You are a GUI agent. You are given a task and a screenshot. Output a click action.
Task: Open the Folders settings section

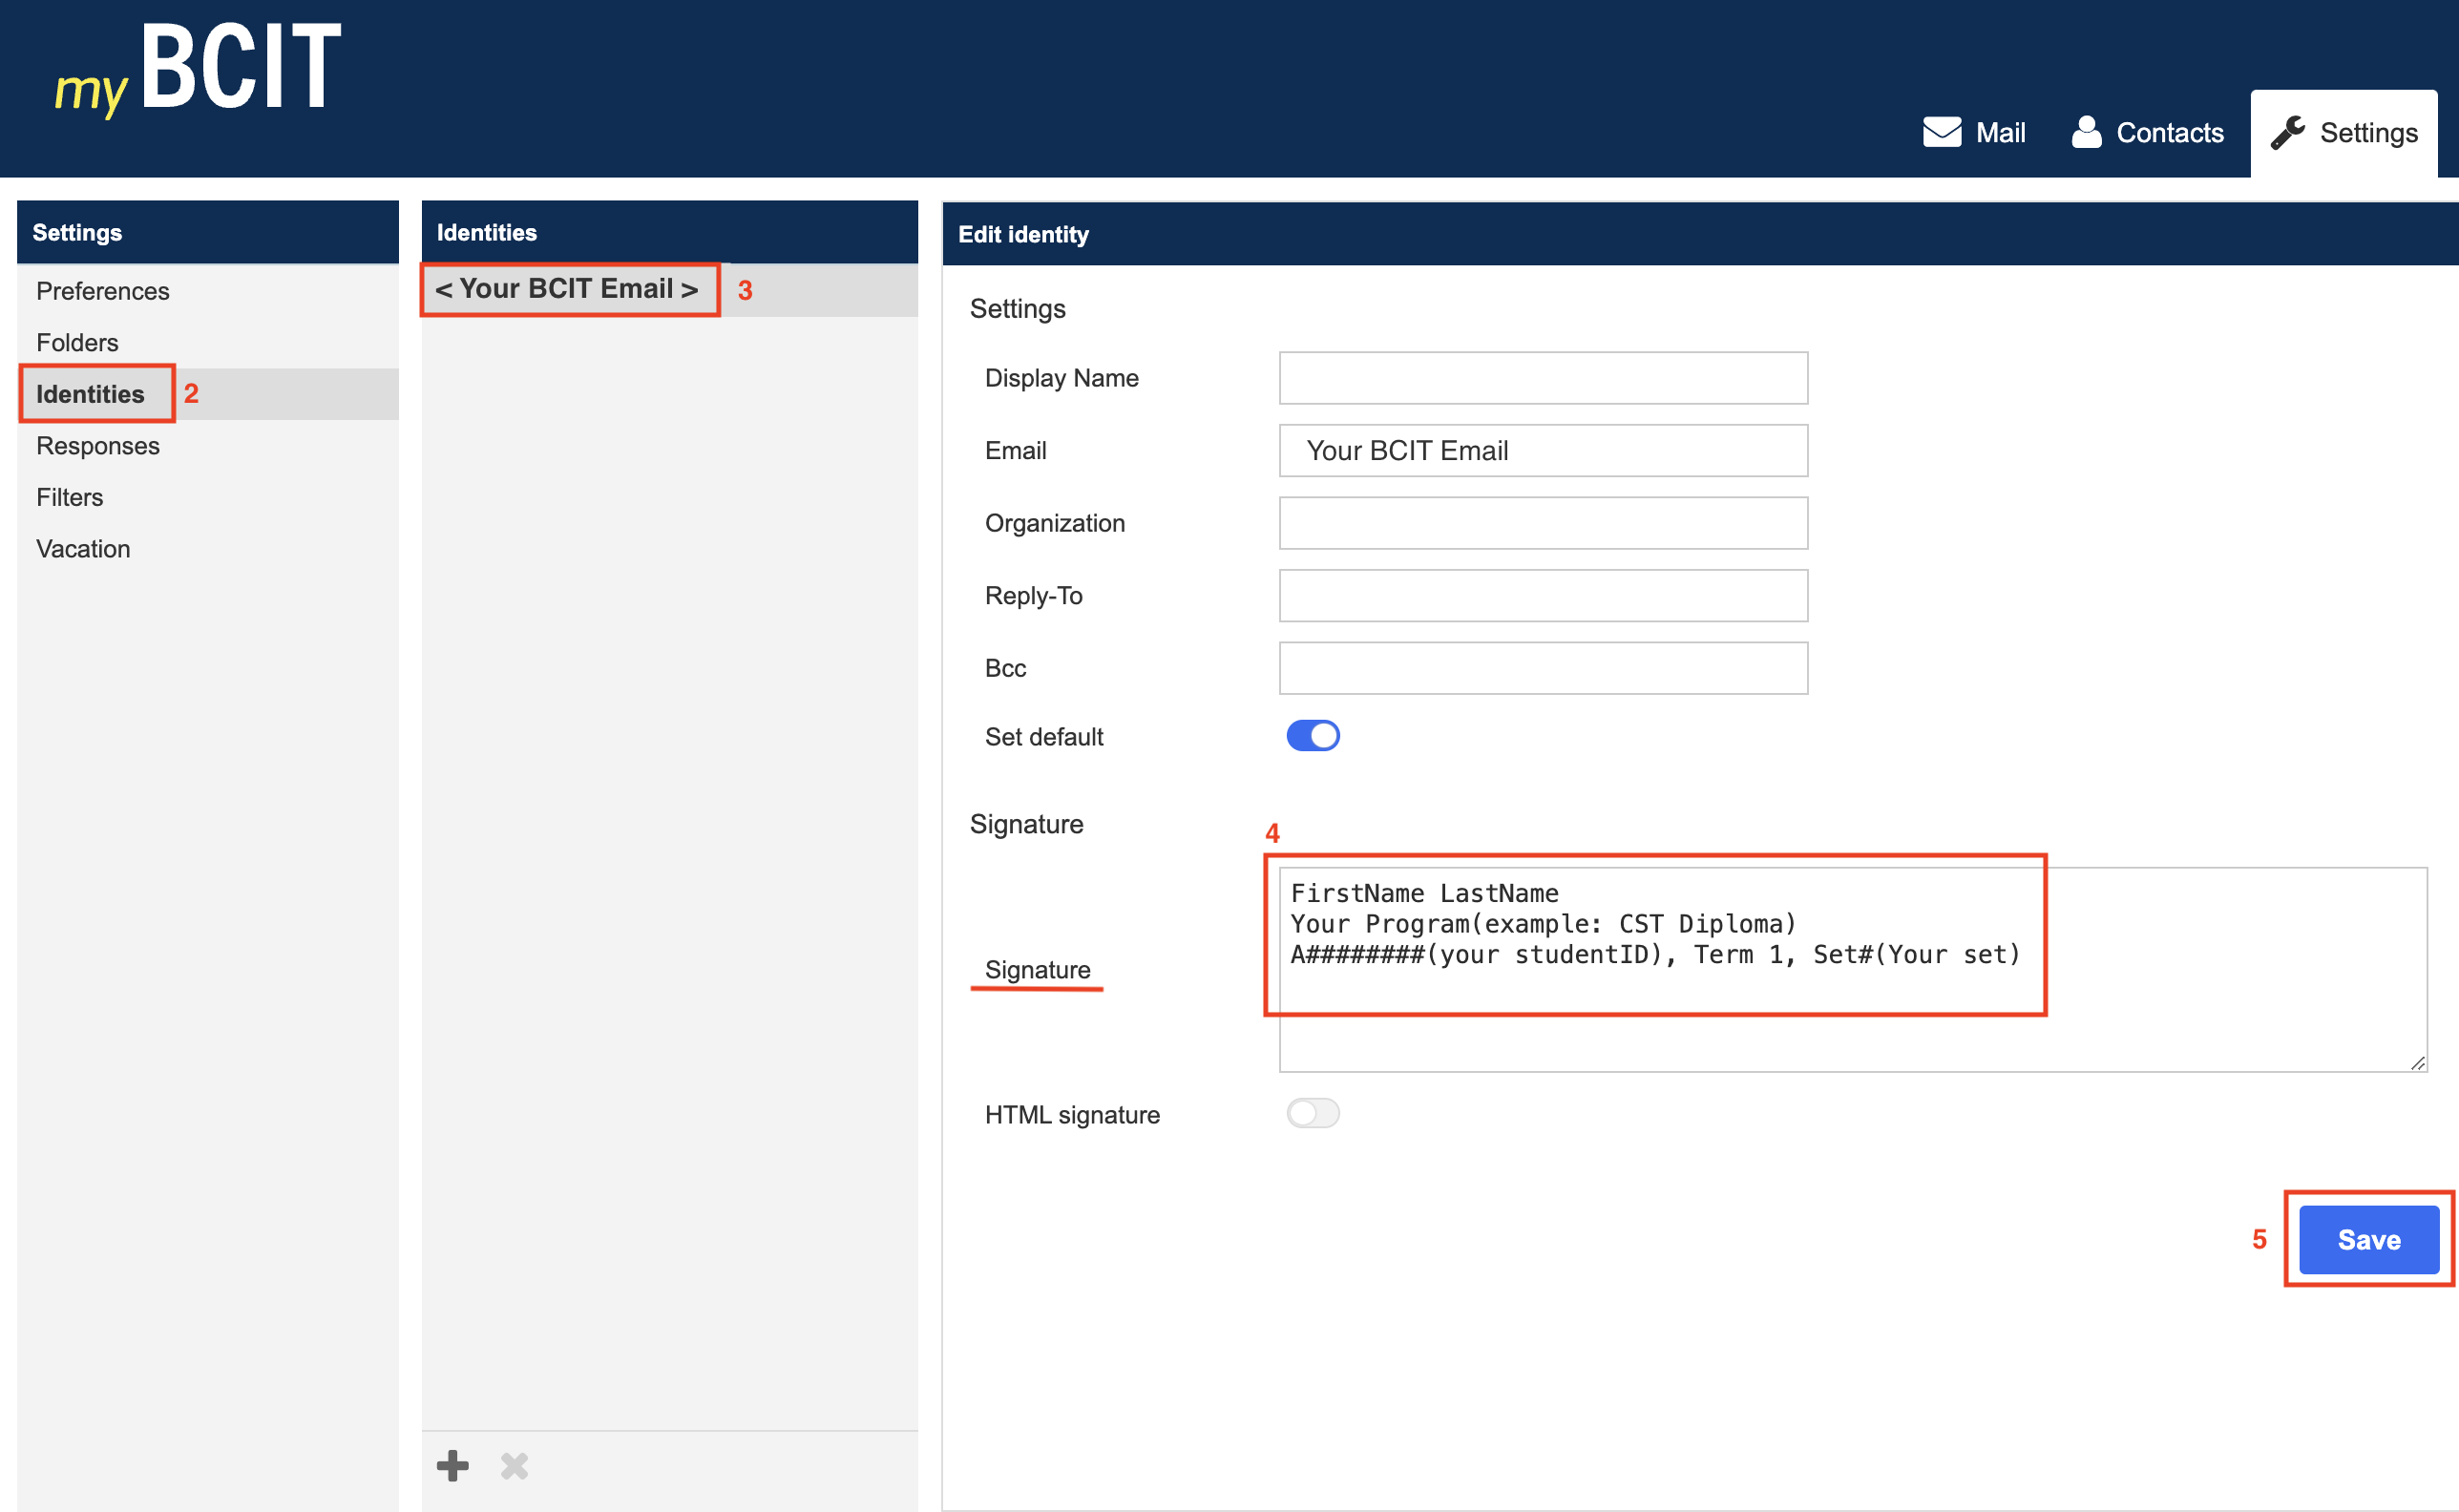point(77,343)
